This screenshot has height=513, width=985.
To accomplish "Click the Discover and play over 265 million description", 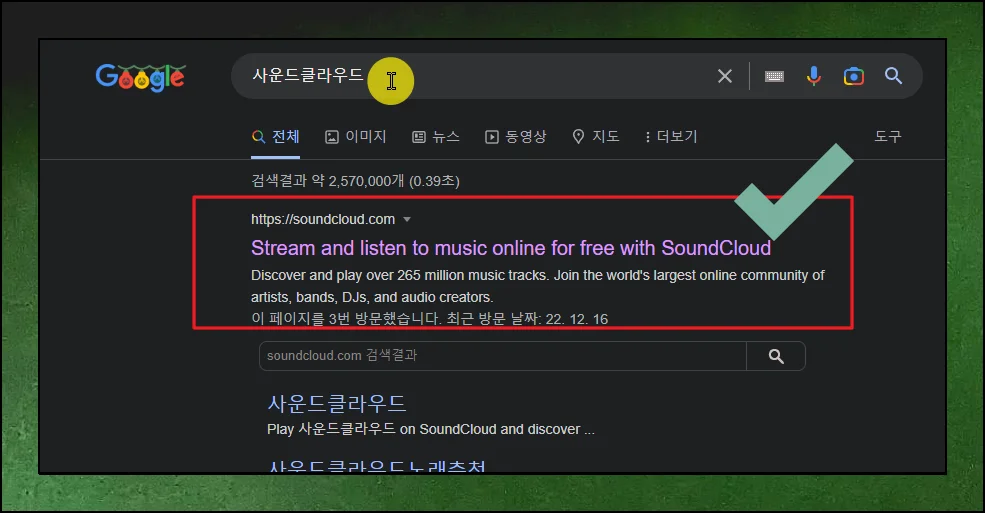I will tap(538, 286).
